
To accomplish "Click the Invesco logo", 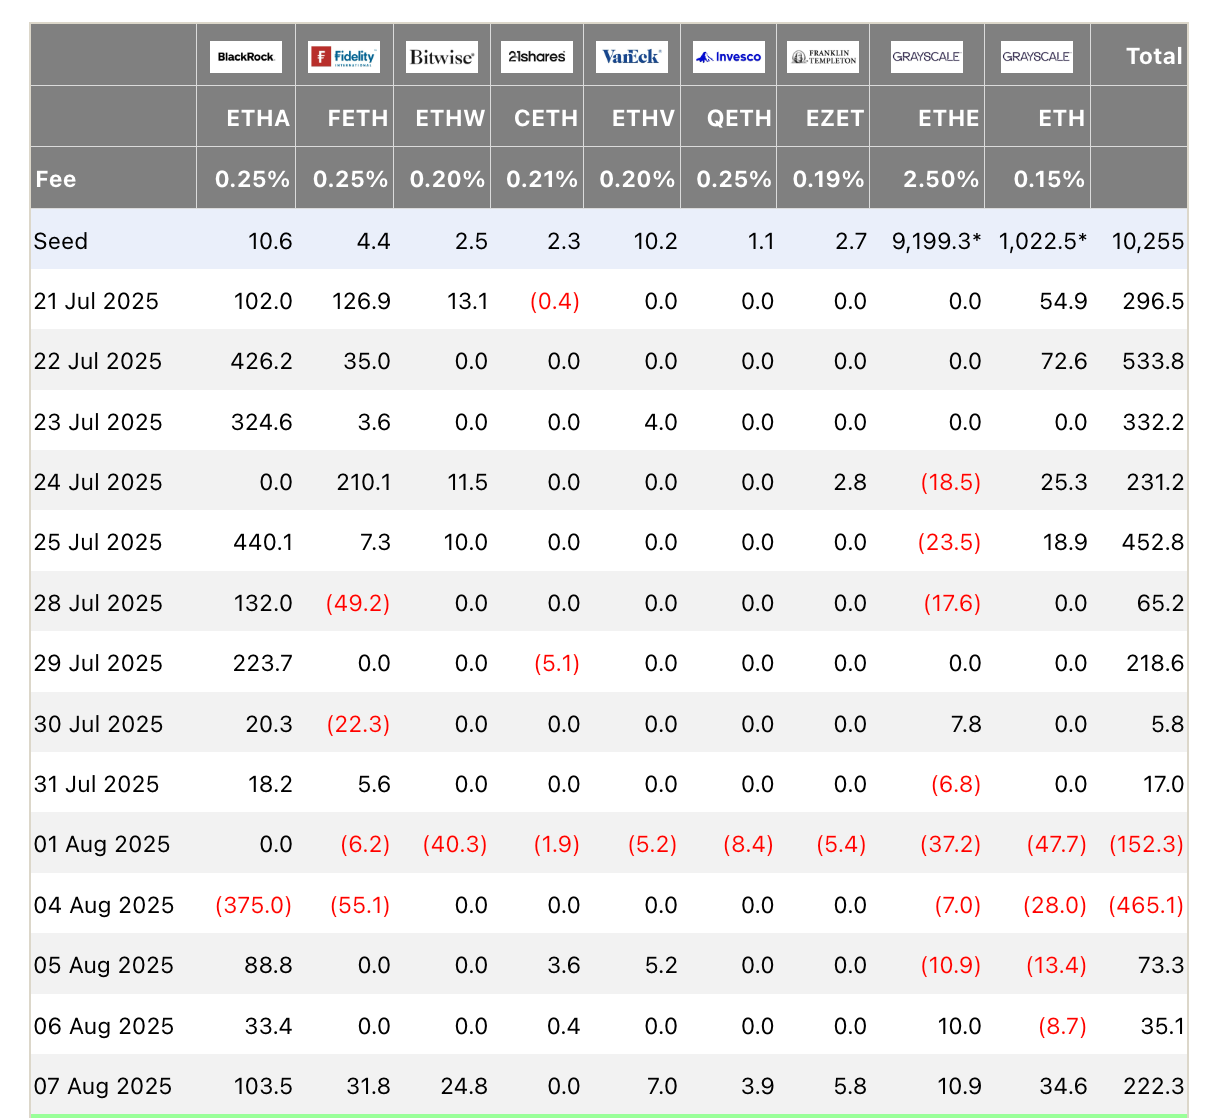I will (728, 57).
